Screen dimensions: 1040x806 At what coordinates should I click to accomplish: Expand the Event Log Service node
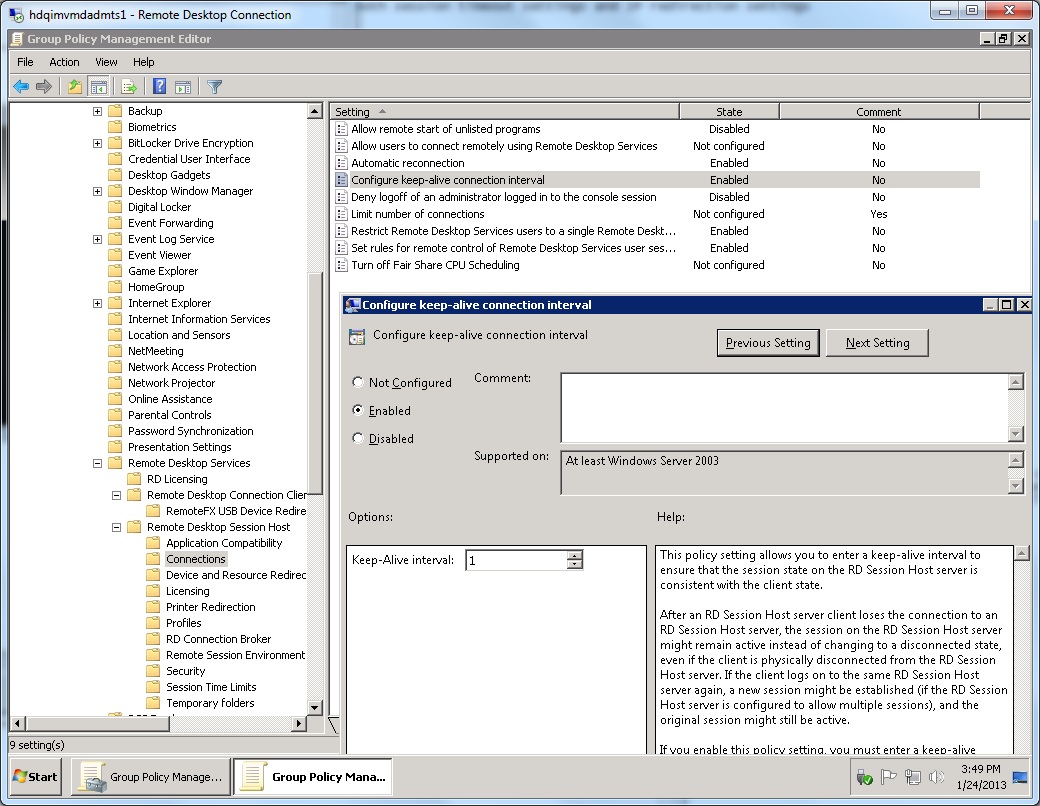98,239
